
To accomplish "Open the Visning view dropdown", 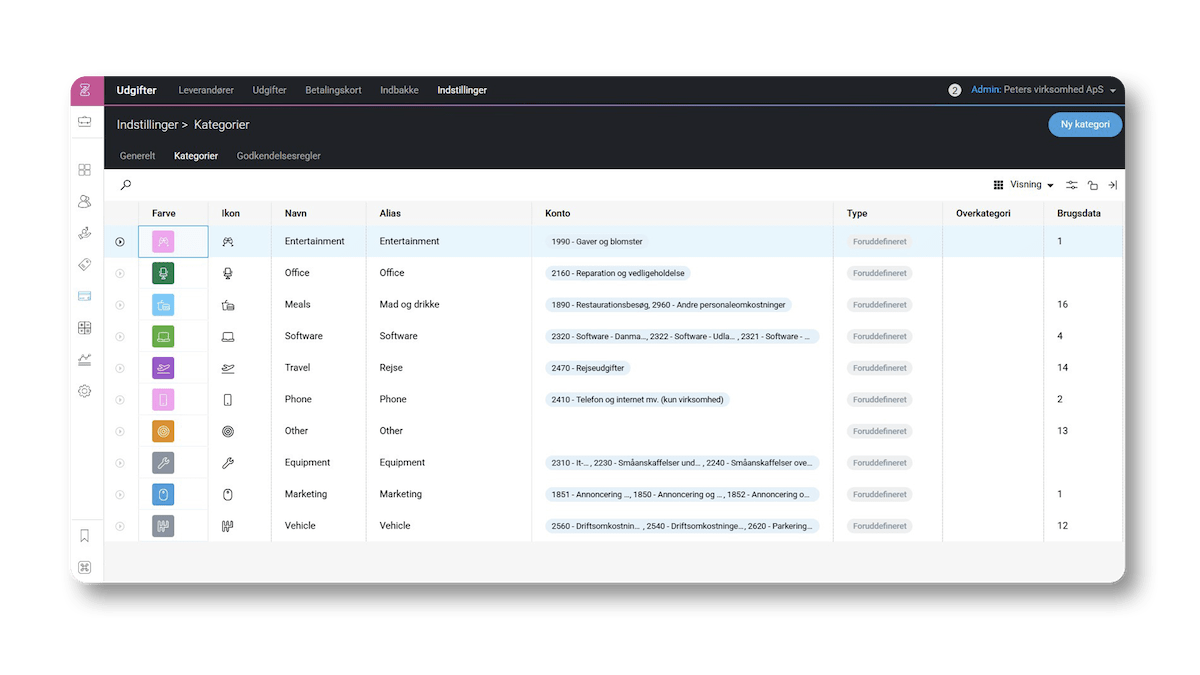I will click(1025, 185).
